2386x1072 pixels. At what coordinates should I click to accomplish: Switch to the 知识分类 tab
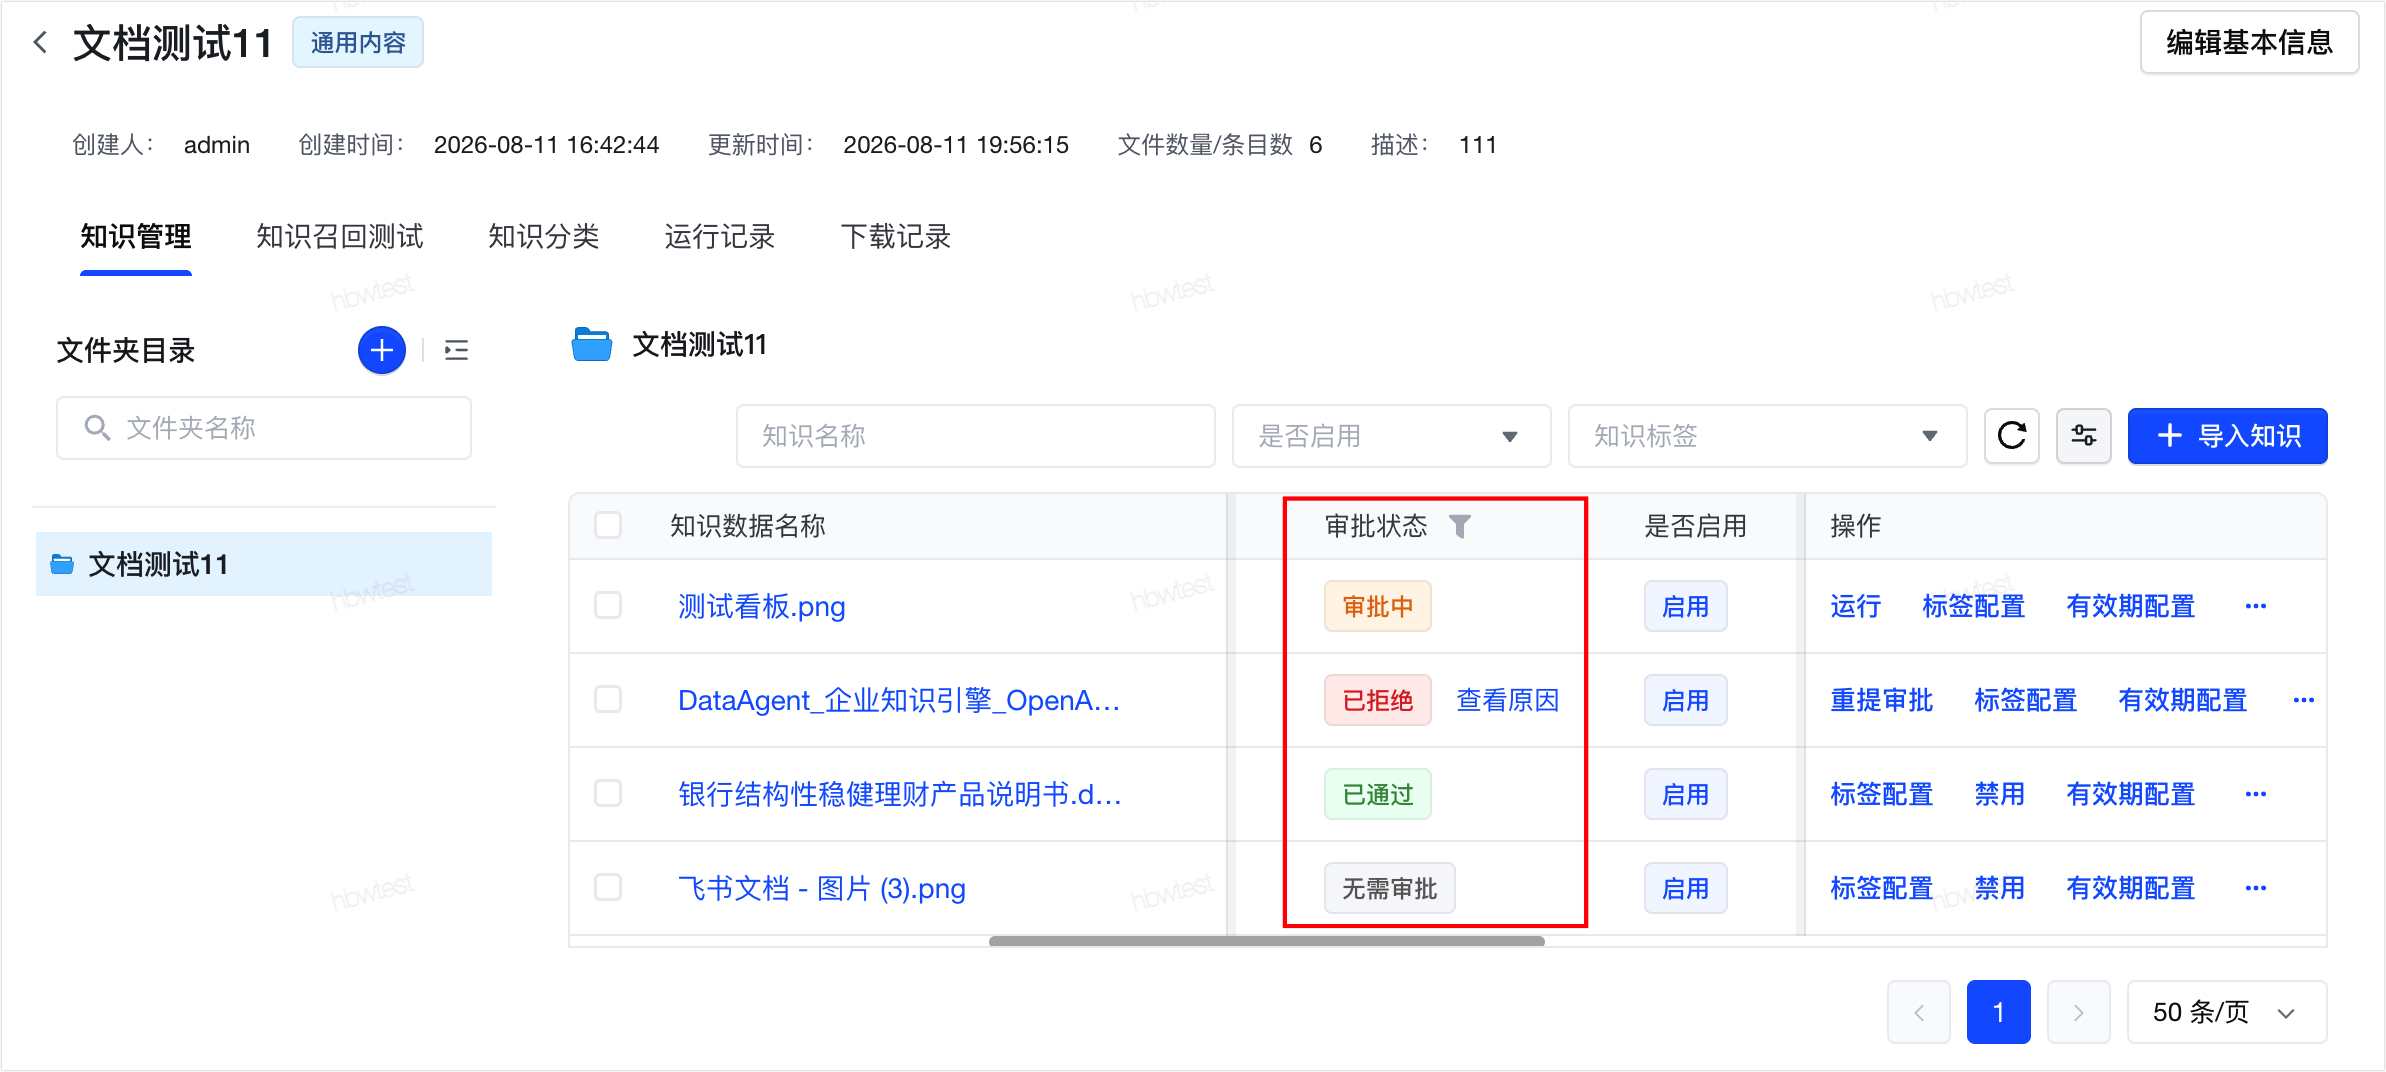(x=544, y=237)
